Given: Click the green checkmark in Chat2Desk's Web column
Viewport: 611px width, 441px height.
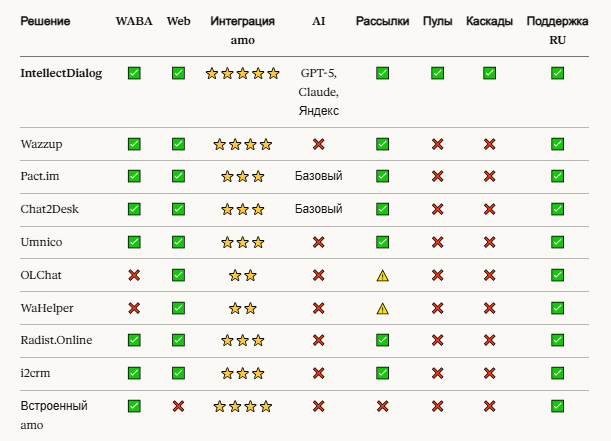Looking at the screenshot, I should click(178, 209).
